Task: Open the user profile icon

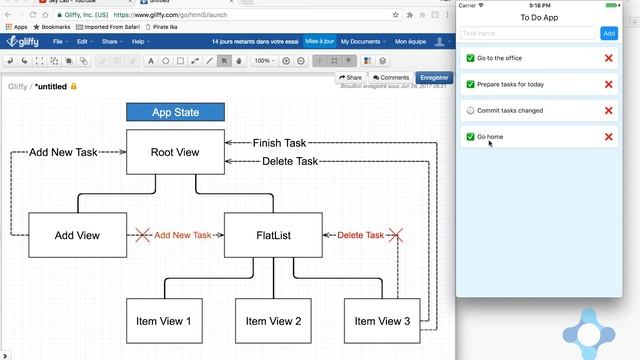Action: 440,42
